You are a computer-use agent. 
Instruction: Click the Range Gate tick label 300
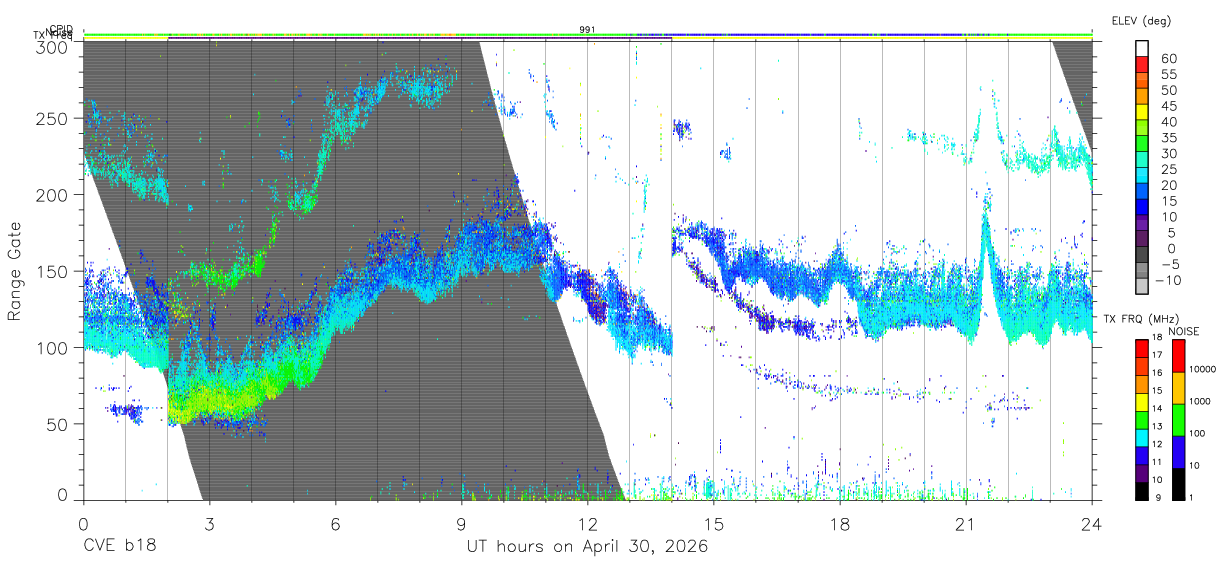click(52, 46)
